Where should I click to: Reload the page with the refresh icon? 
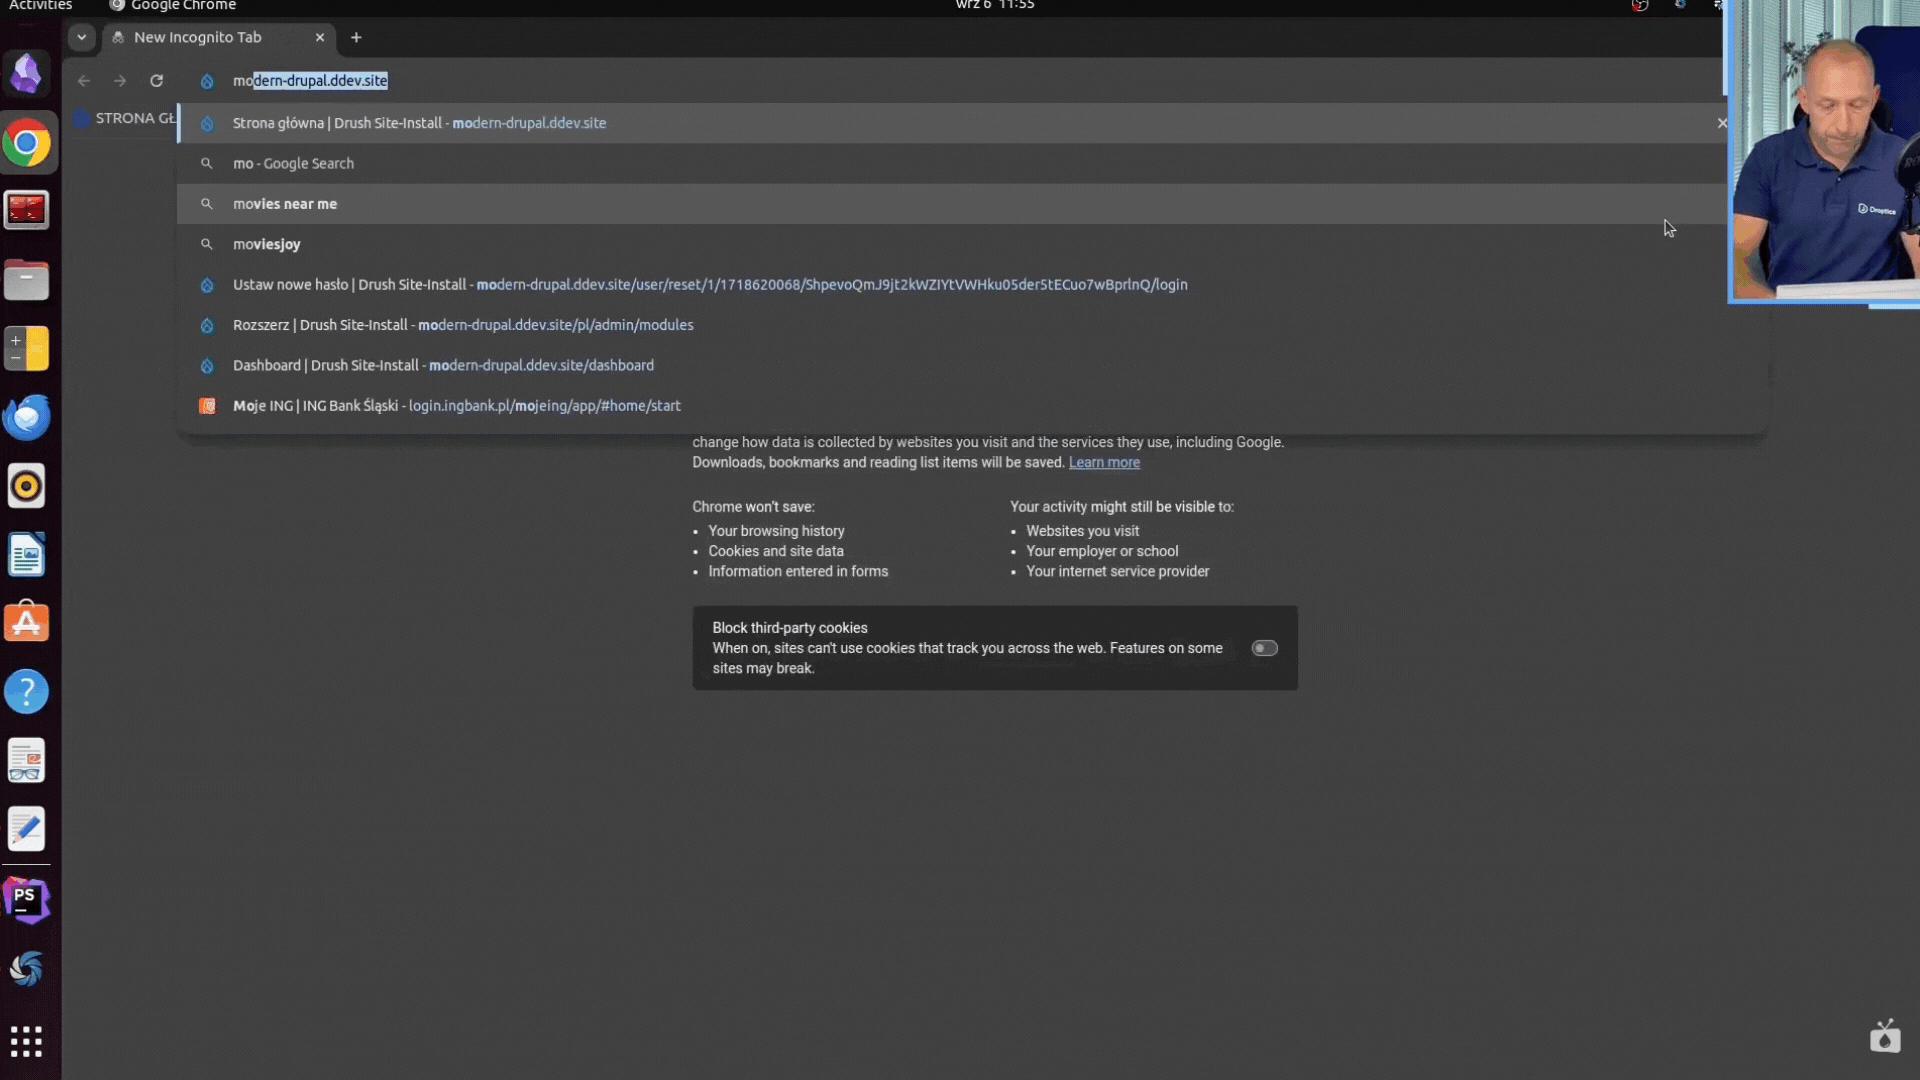(156, 81)
